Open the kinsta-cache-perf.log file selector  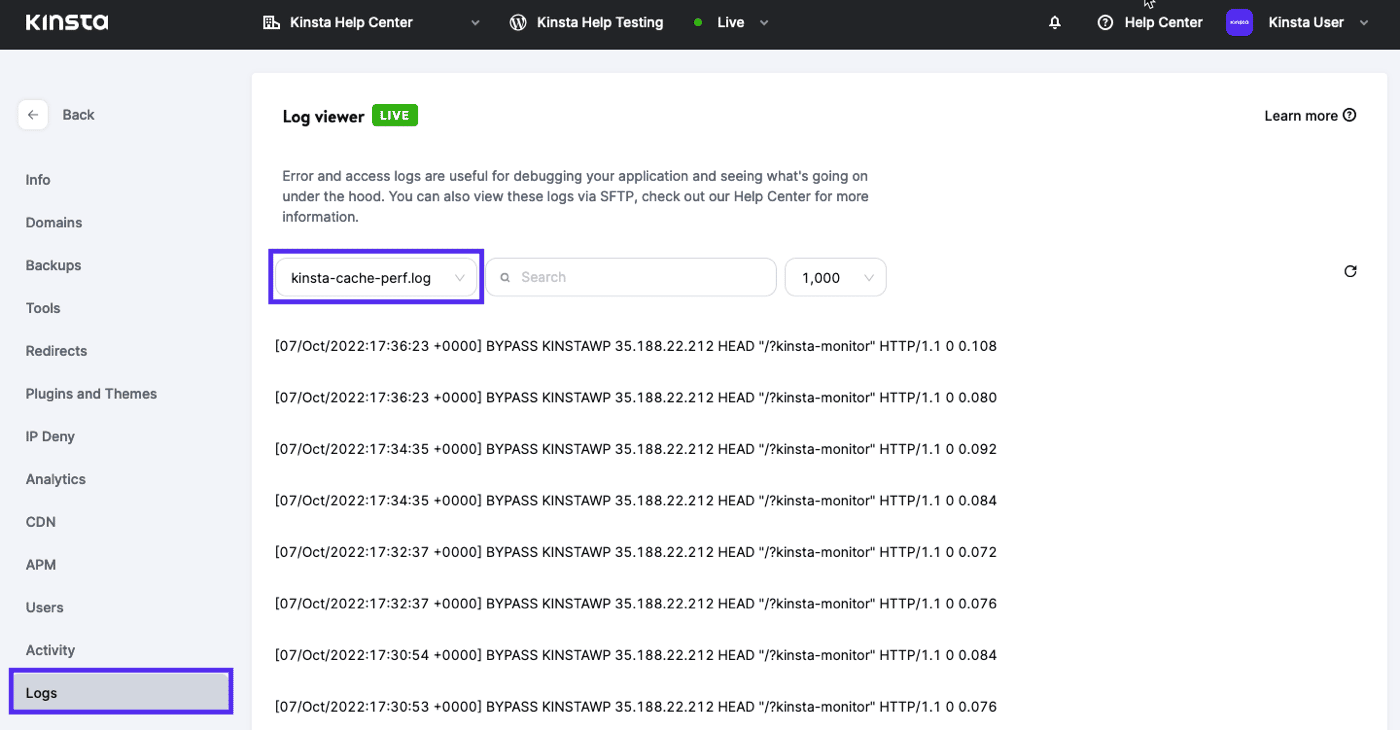click(x=375, y=277)
